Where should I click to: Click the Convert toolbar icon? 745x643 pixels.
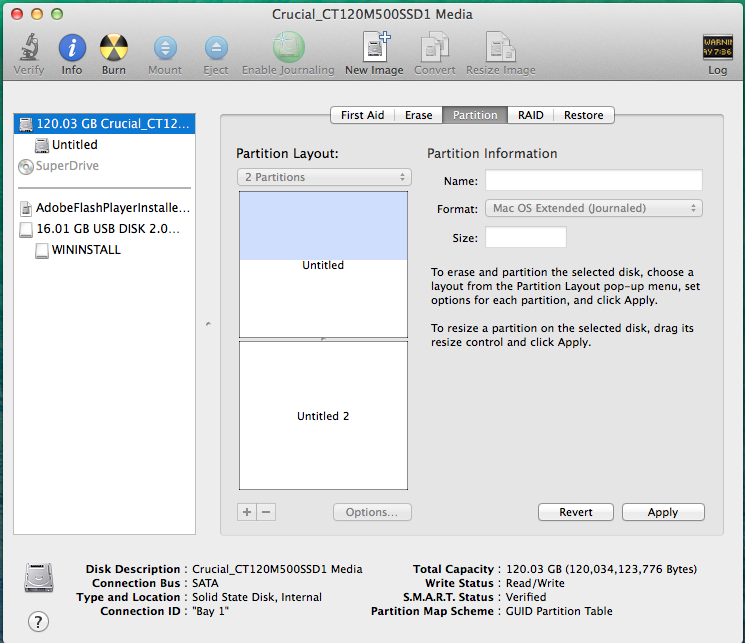tap(434, 47)
